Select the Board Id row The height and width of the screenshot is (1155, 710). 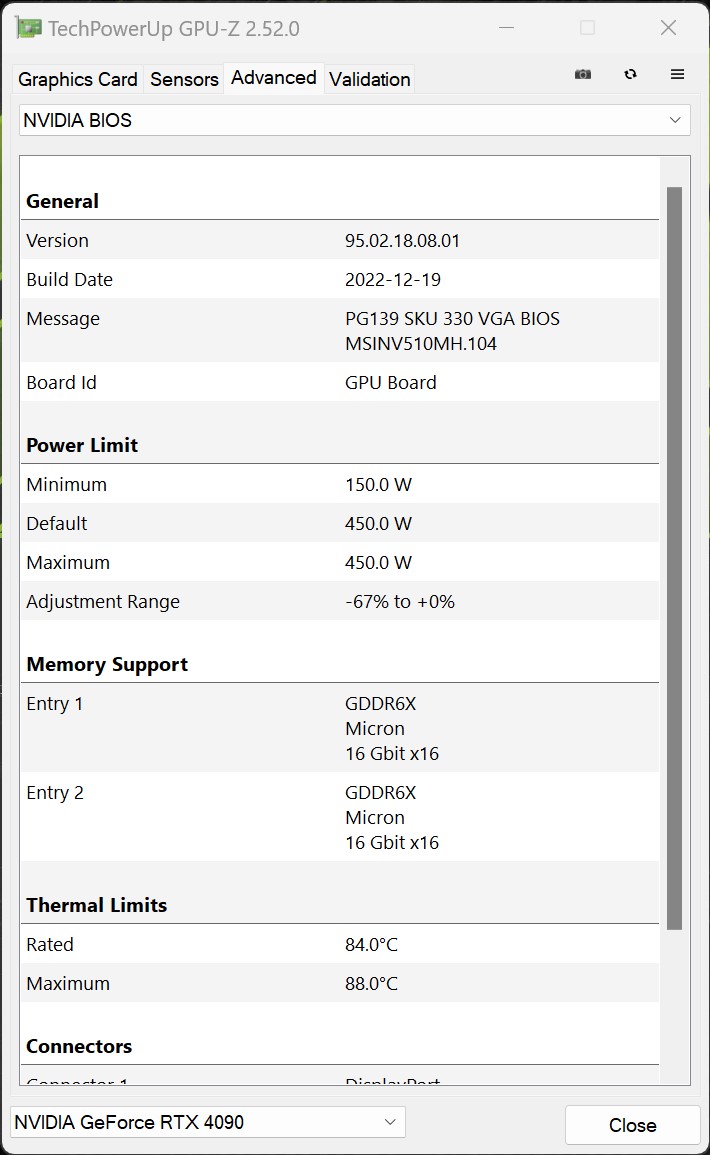[x=339, y=382]
